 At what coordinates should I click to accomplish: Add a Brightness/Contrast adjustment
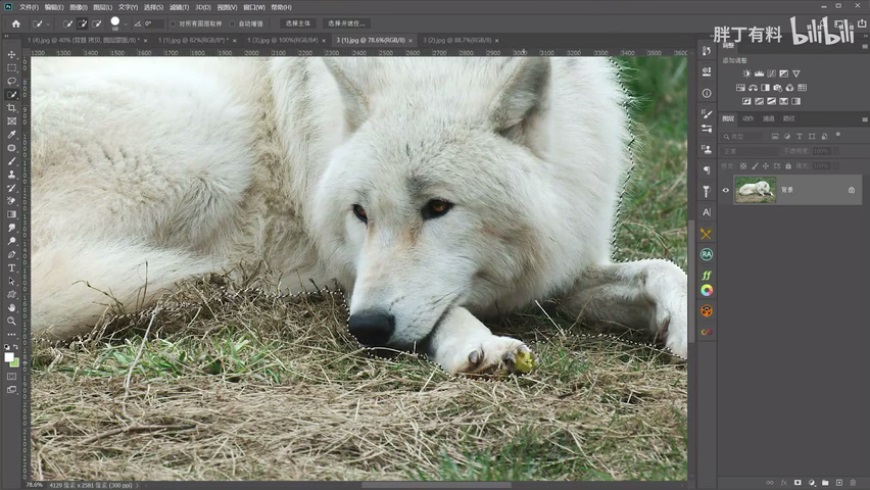(746, 74)
